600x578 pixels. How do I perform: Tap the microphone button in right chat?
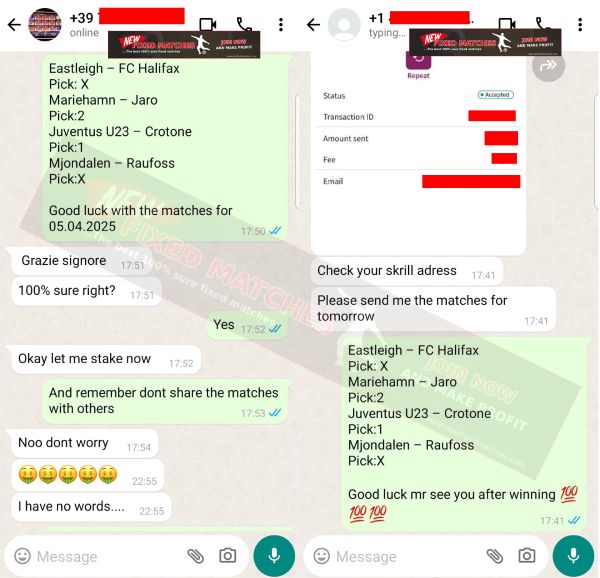pyautogui.click(x=573, y=556)
